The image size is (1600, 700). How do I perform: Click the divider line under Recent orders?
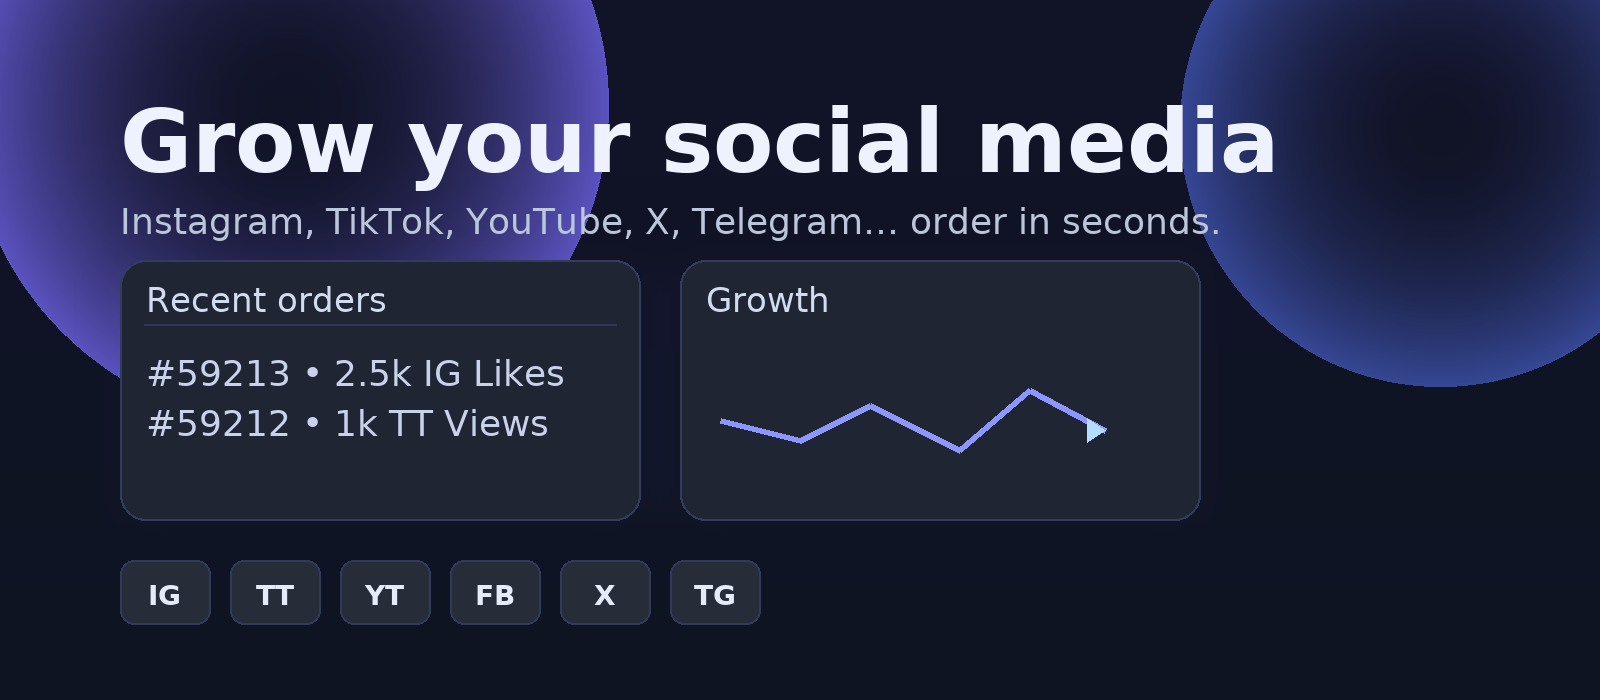380,325
